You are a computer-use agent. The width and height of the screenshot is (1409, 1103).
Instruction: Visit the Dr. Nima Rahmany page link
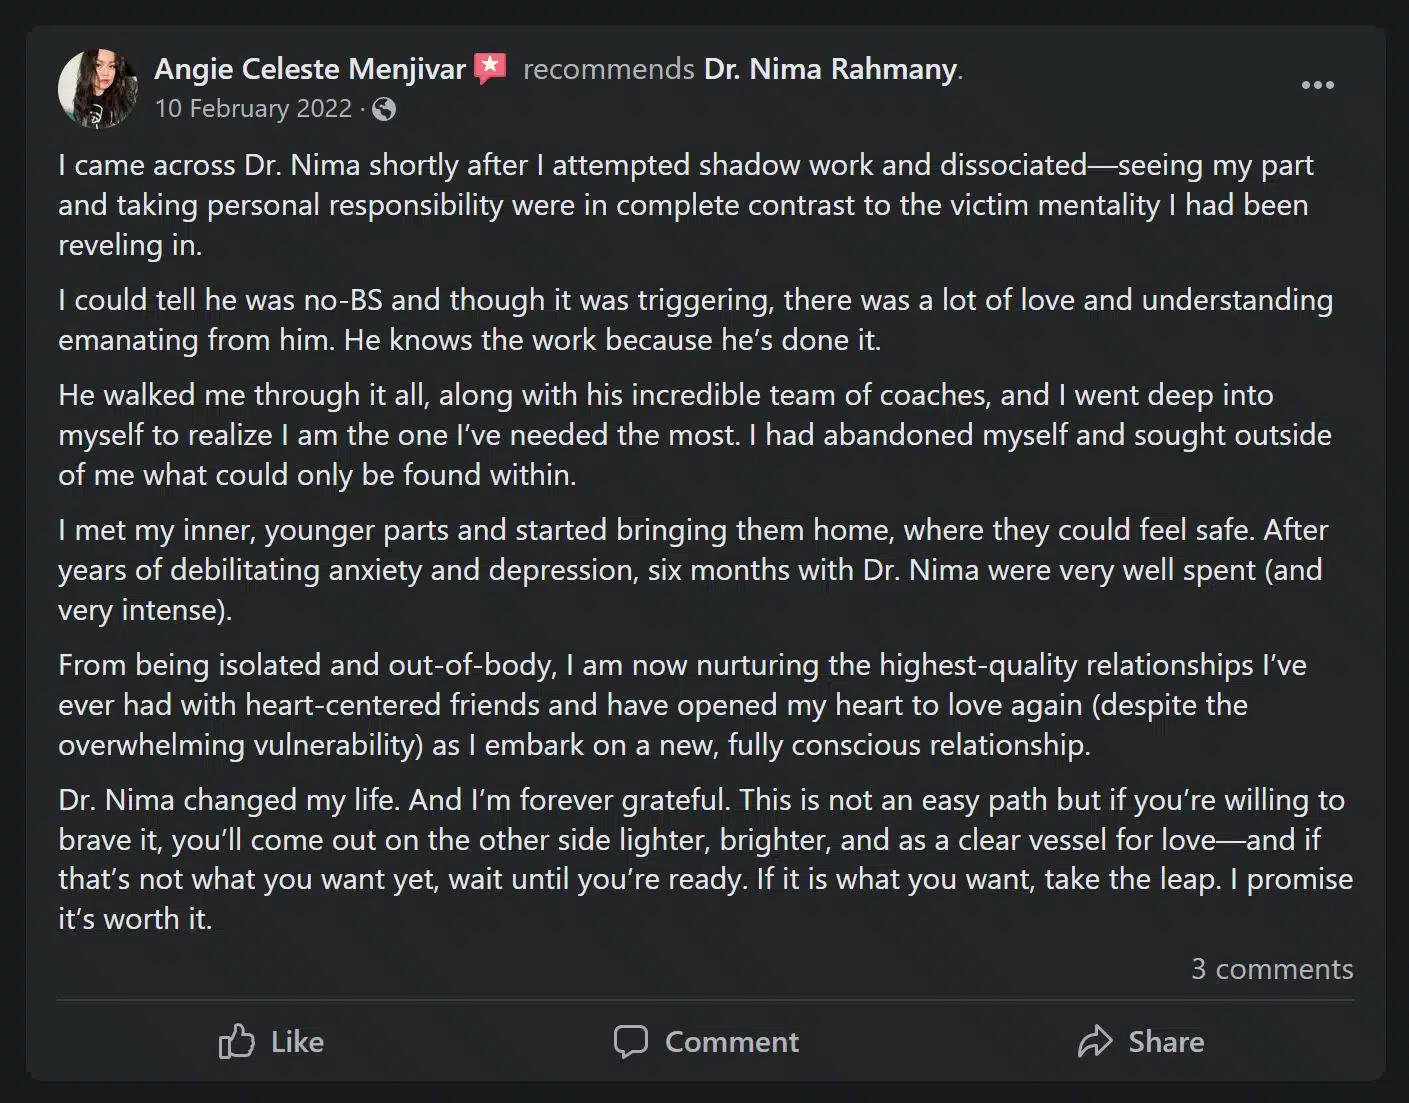coord(831,69)
